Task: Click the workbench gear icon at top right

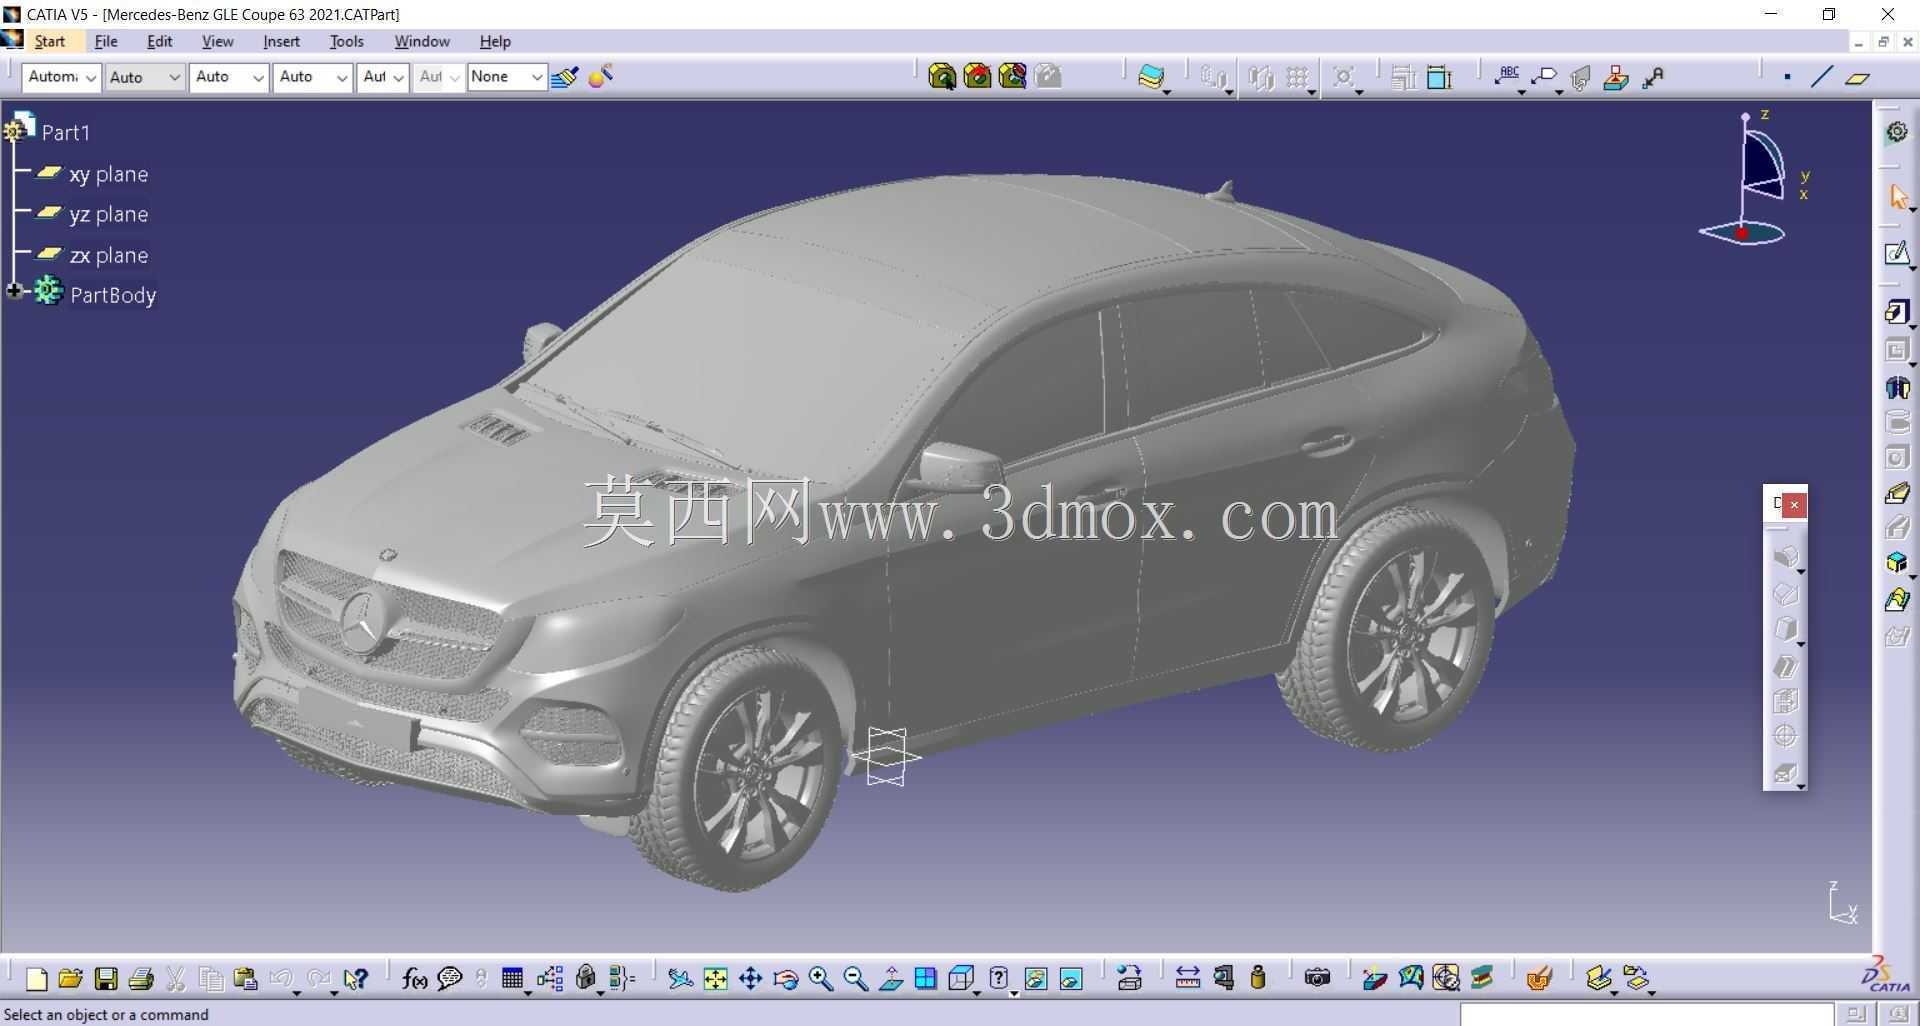Action: pos(1897,132)
